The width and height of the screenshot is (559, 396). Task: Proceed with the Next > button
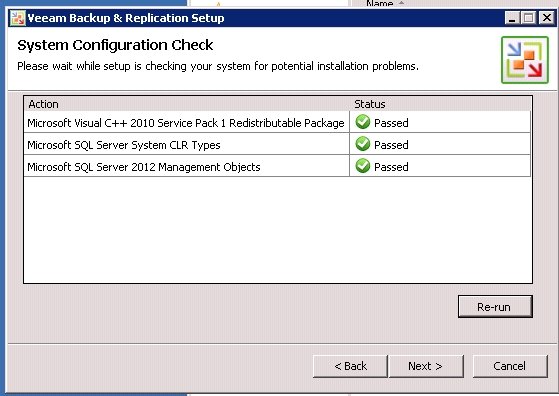pos(426,366)
